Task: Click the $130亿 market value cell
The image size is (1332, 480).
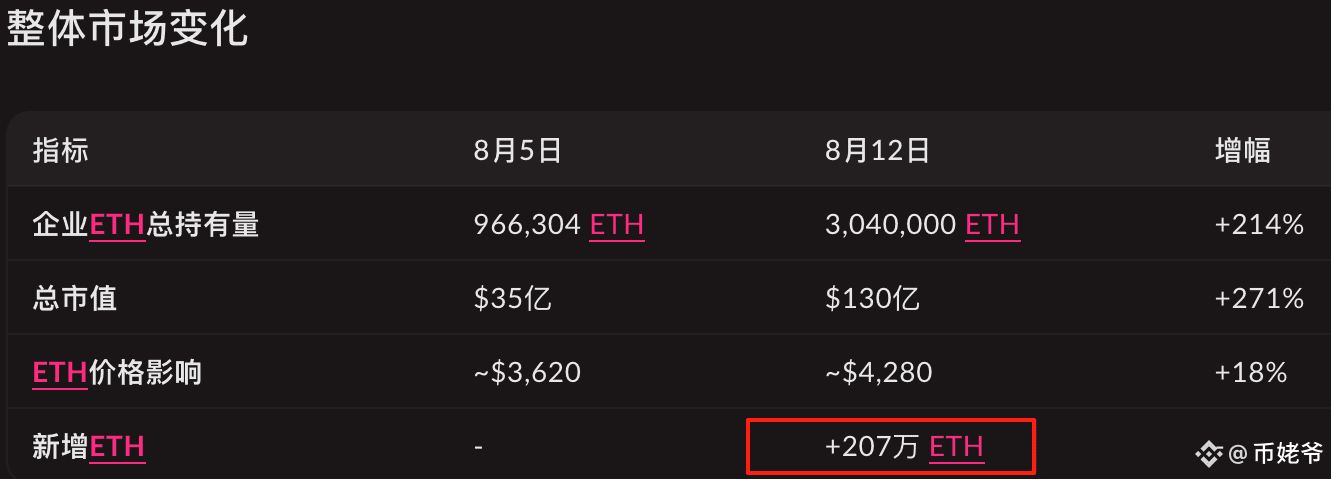Action: (x=872, y=298)
